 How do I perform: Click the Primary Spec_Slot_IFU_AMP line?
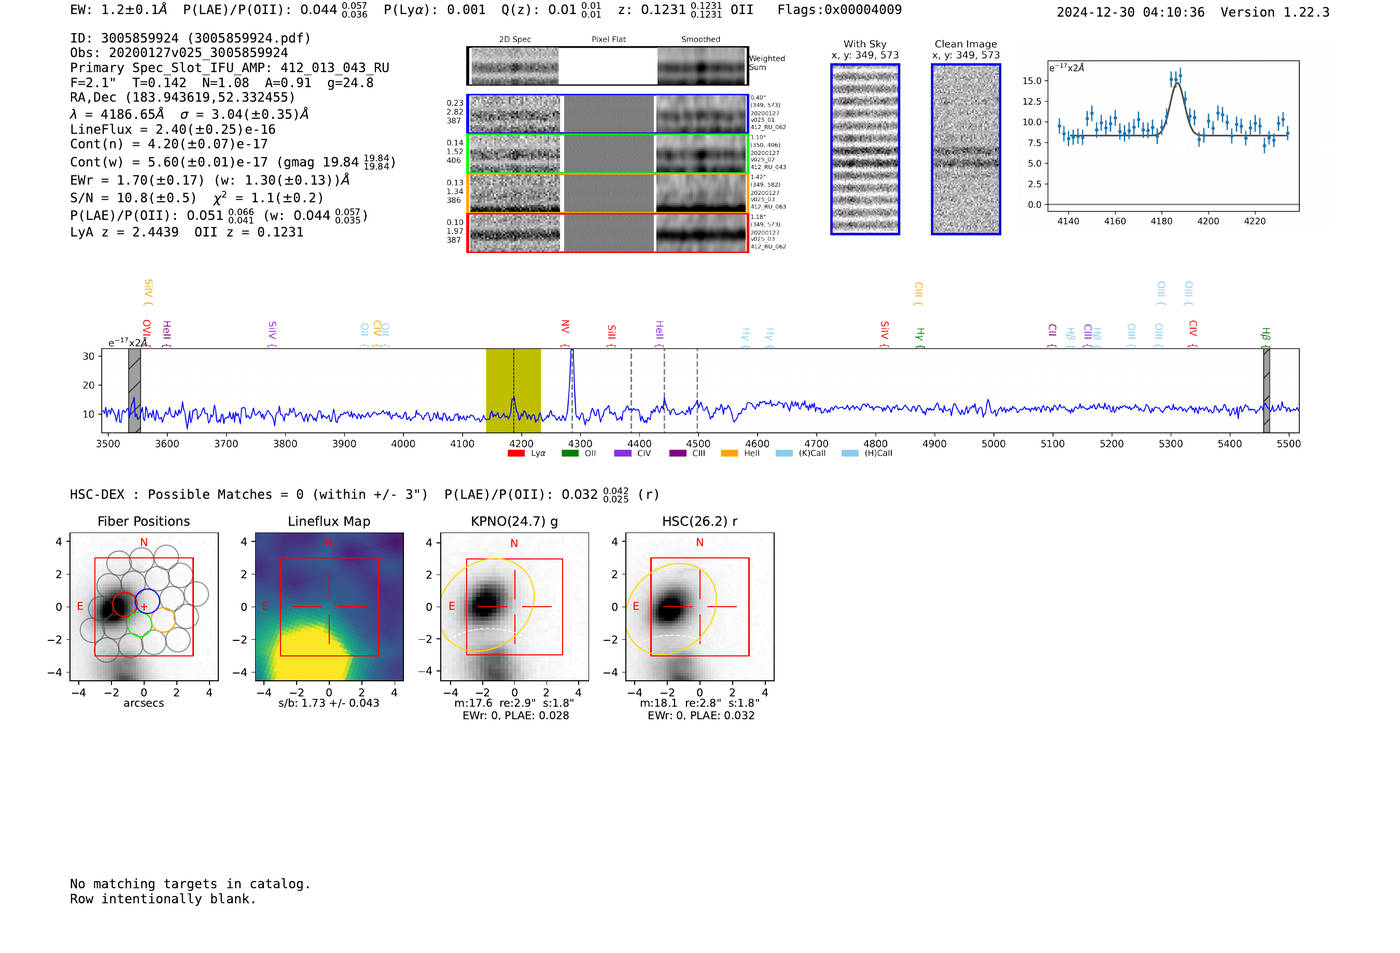coord(230,68)
